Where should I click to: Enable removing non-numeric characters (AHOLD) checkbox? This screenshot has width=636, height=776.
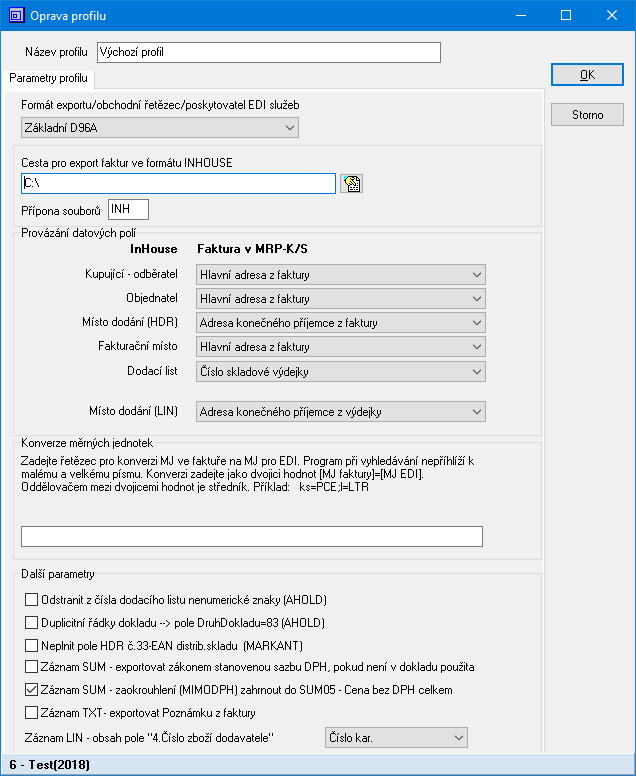click(30, 600)
